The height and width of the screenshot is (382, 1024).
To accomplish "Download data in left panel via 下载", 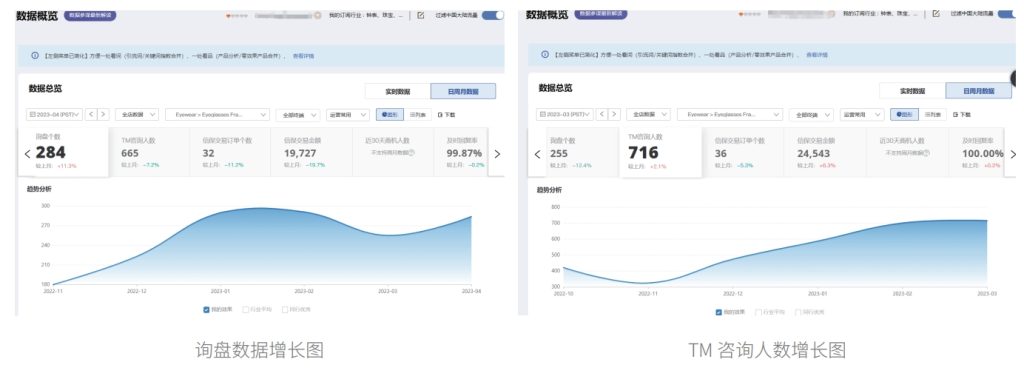I will [x=447, y=114].
